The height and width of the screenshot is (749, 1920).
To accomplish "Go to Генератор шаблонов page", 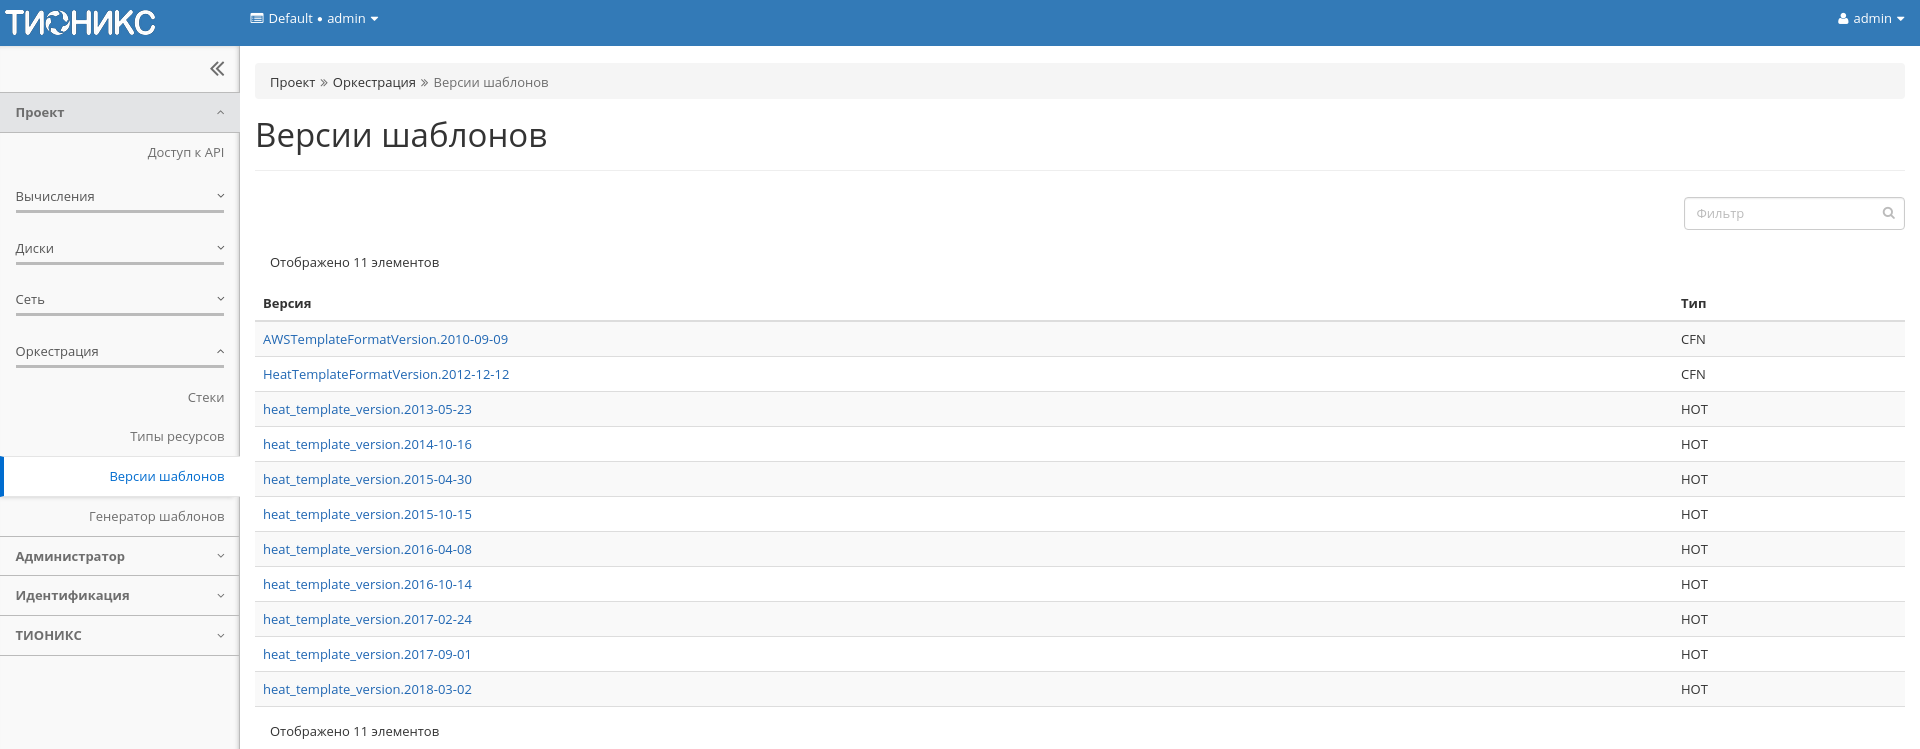I will click(156, 517).
